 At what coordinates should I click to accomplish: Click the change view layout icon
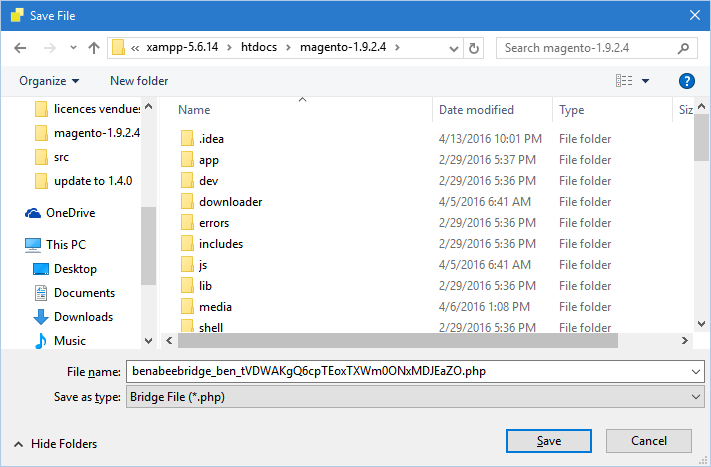624,81
